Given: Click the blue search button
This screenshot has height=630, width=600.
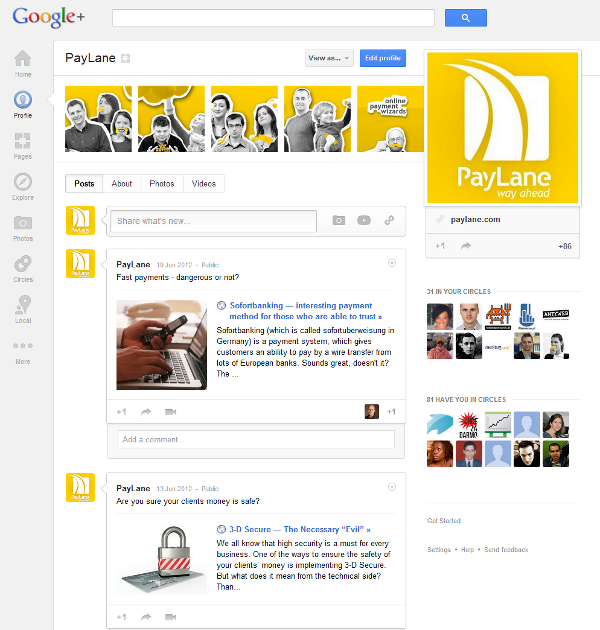Looking at the screenshot, I should (466, 18).
